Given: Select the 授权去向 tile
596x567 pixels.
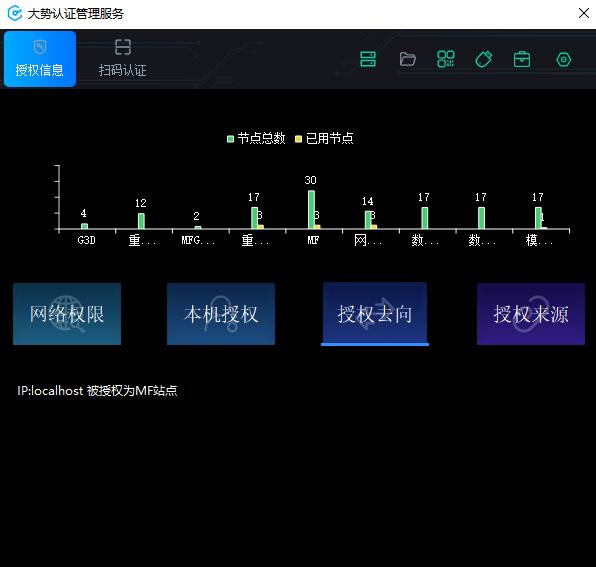Looking at the screenshot, I should [375, 314].
